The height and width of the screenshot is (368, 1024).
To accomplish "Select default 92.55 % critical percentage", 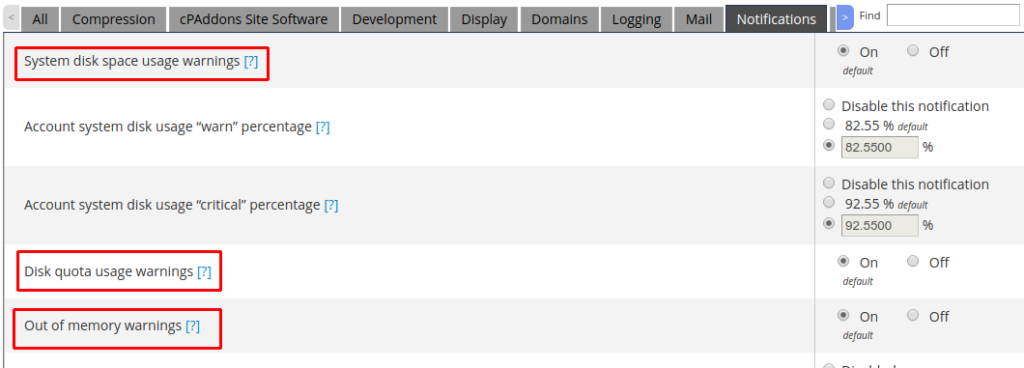I will 829,202.
